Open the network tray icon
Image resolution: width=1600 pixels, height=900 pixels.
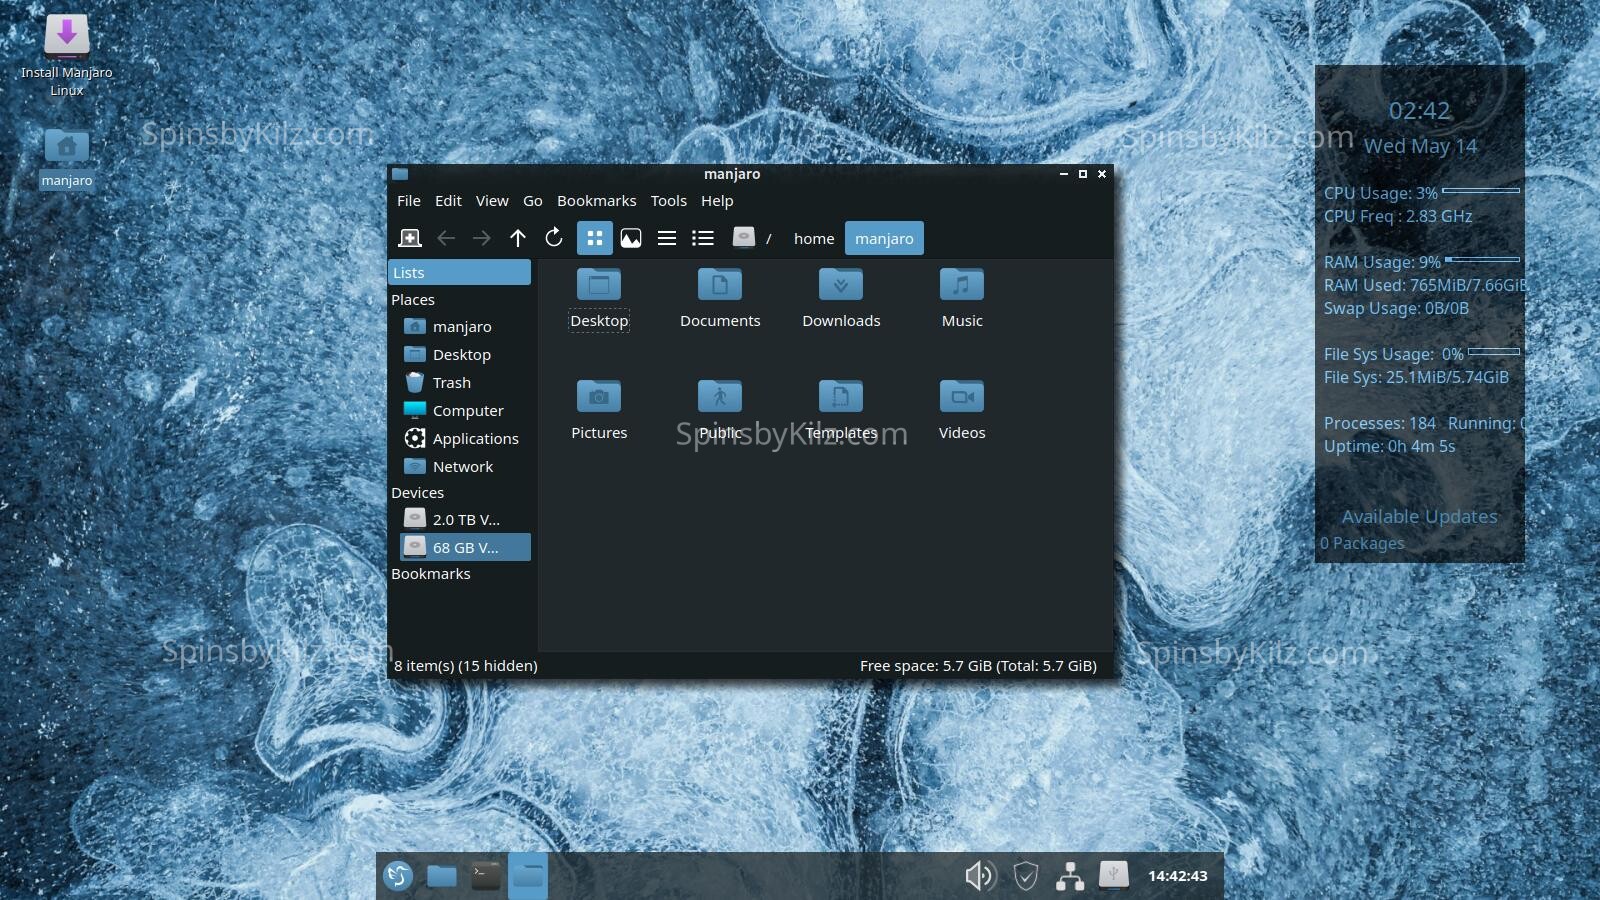[x=1069, y=876]
